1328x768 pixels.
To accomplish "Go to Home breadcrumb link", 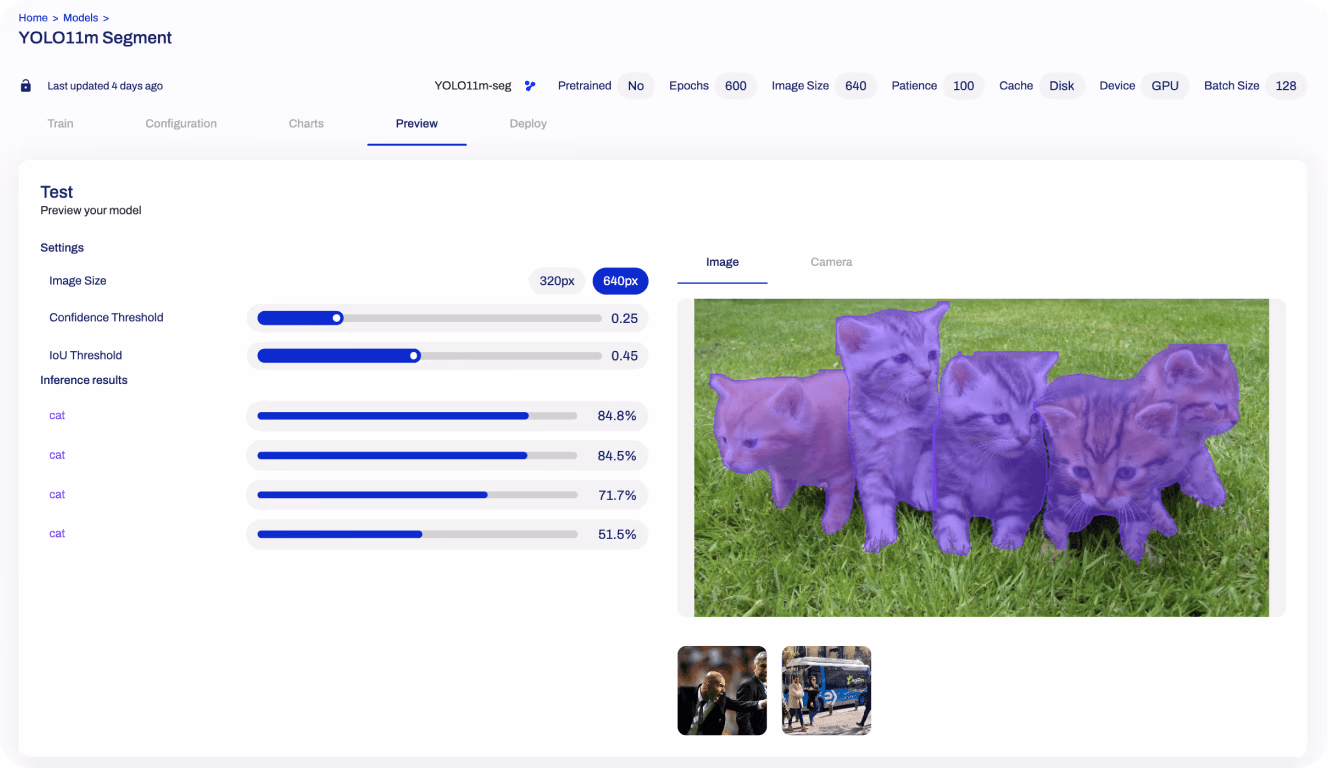I will (33, 18).
